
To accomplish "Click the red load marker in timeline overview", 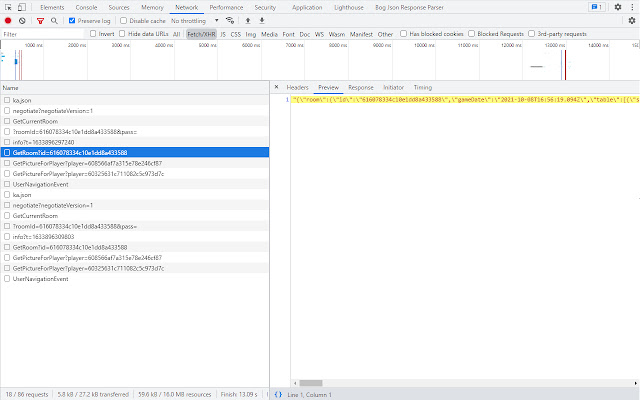I will tap(565, 64).
